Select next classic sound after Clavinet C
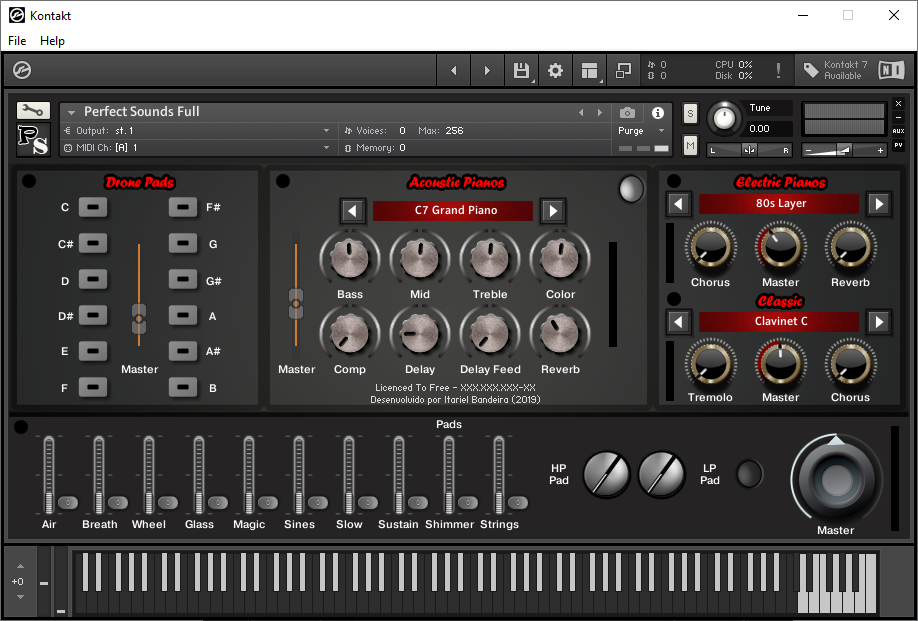 click(879, 322)
